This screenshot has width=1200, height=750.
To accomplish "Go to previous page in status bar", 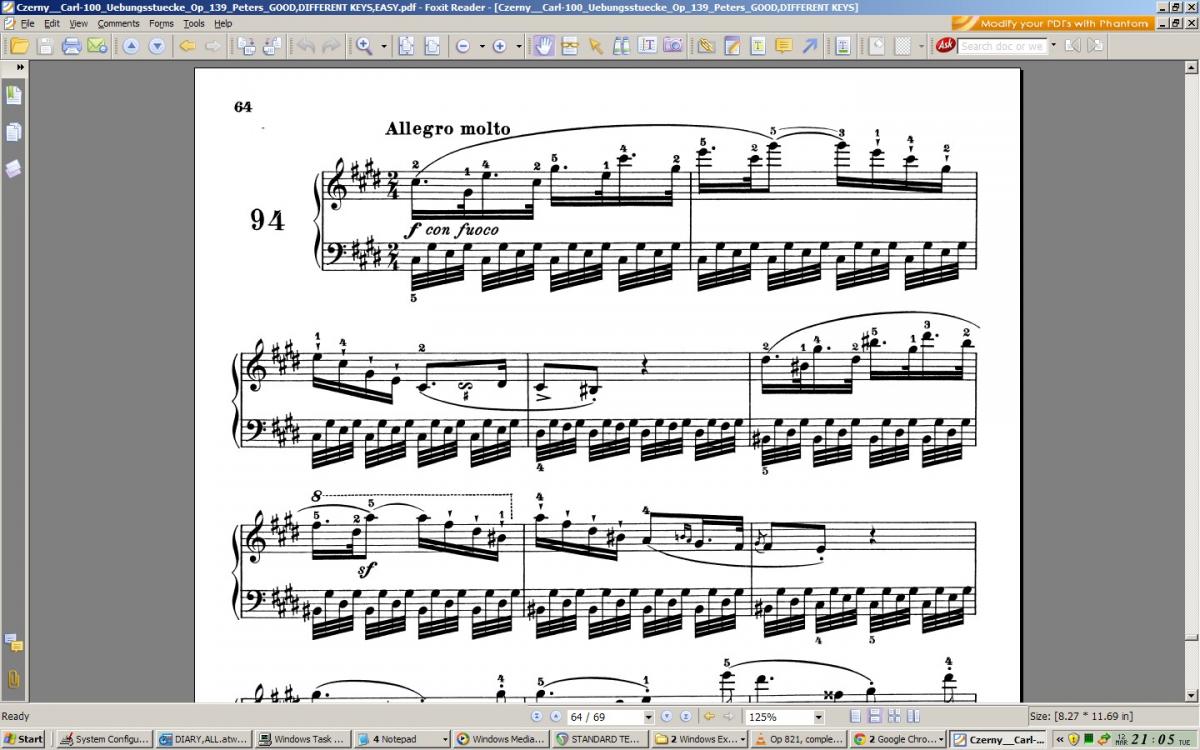I will pos(555,717).
